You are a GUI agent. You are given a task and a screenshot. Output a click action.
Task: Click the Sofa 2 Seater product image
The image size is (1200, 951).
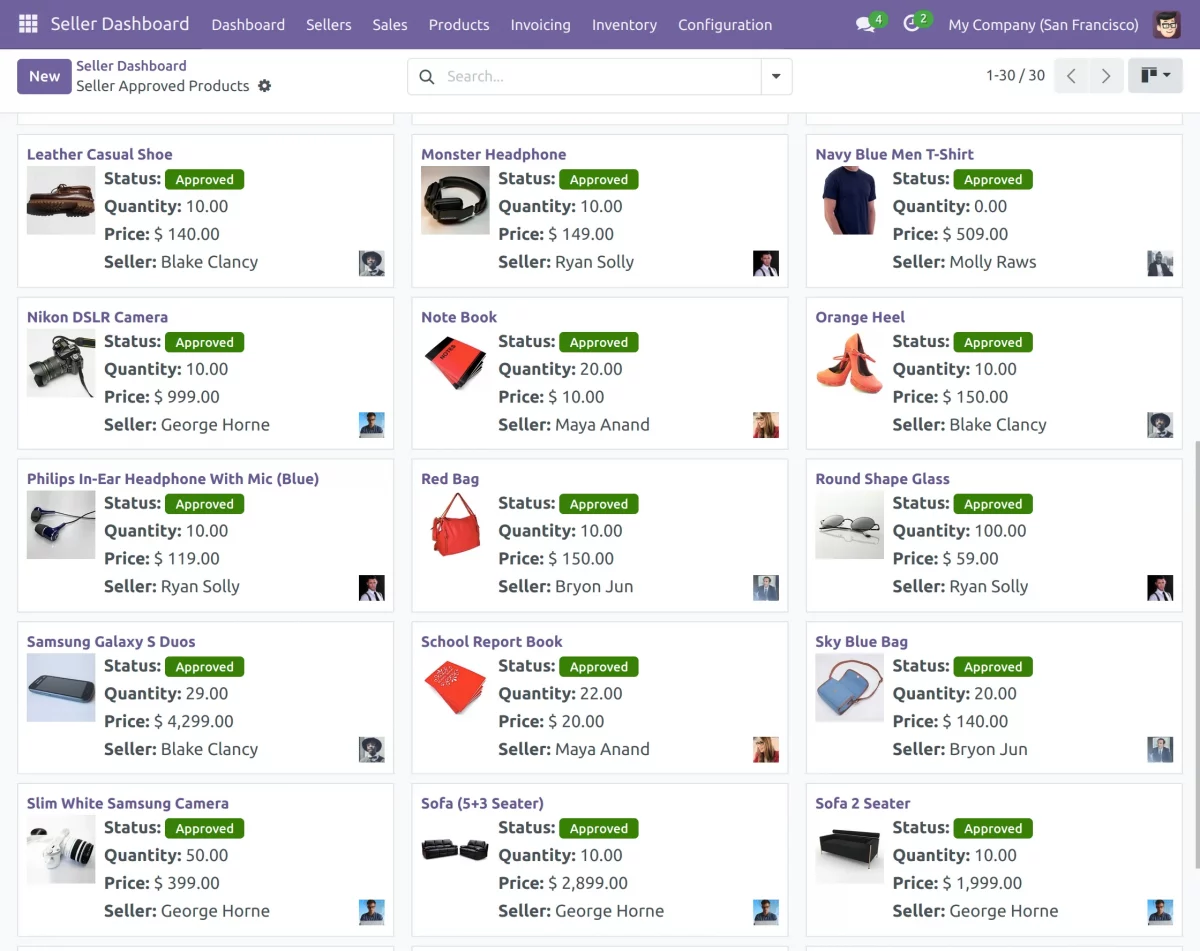(x=849, y=850)
